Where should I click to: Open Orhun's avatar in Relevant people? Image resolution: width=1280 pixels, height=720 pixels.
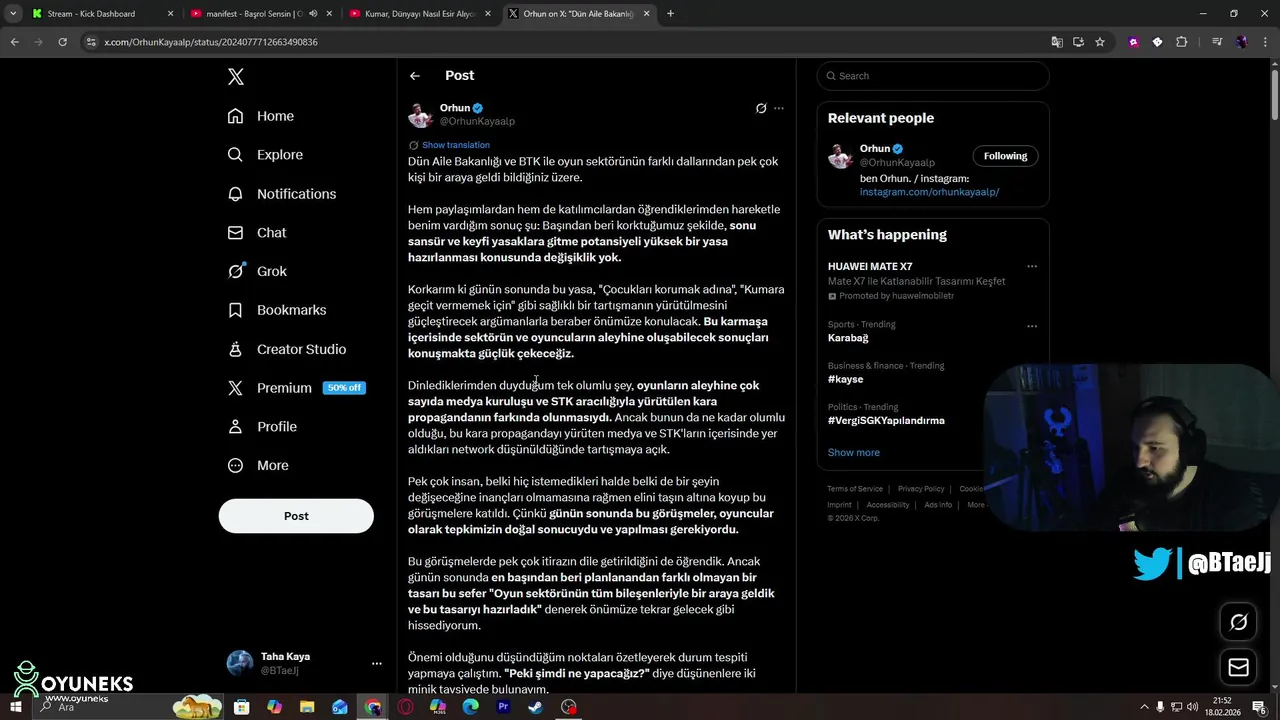[x=840, y=156]
